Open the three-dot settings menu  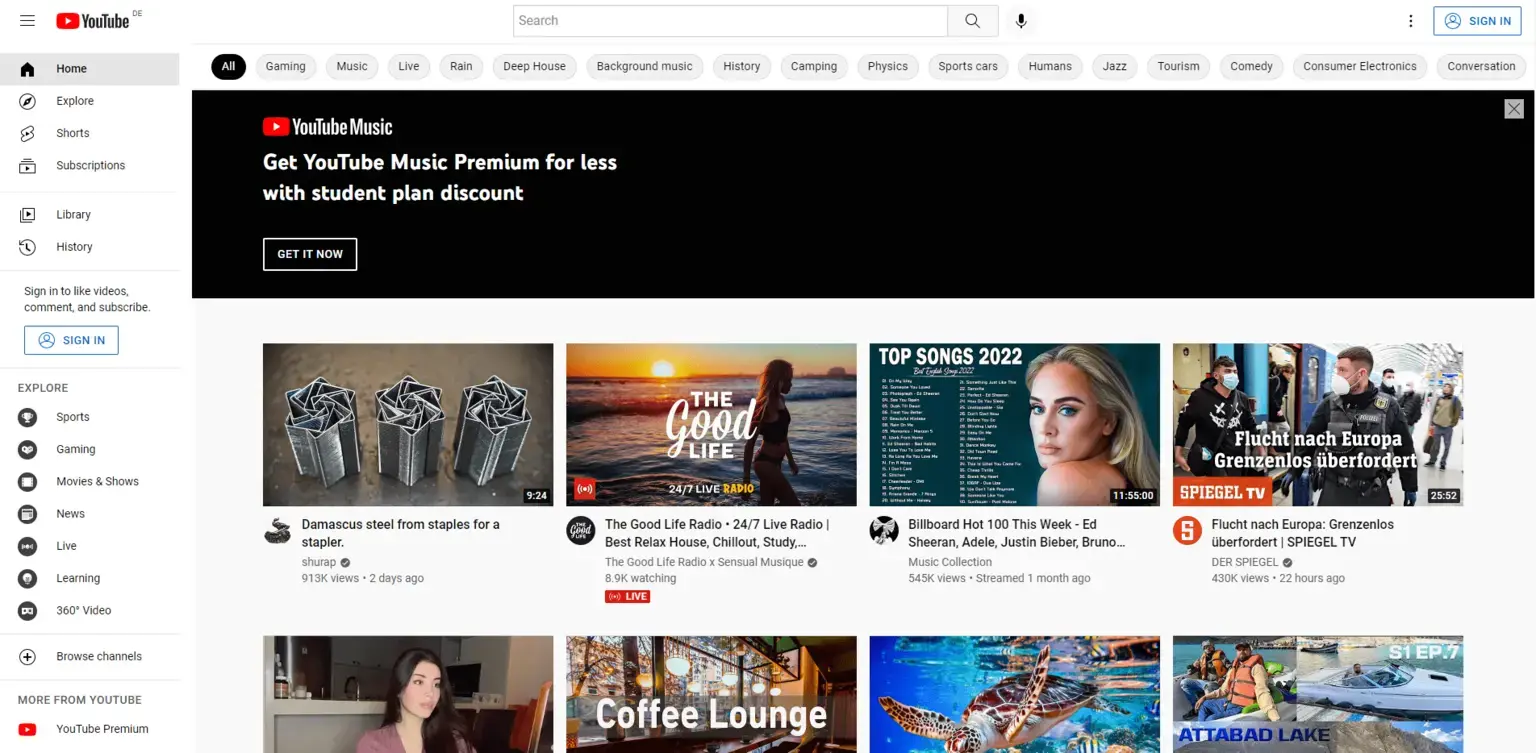1411,21
